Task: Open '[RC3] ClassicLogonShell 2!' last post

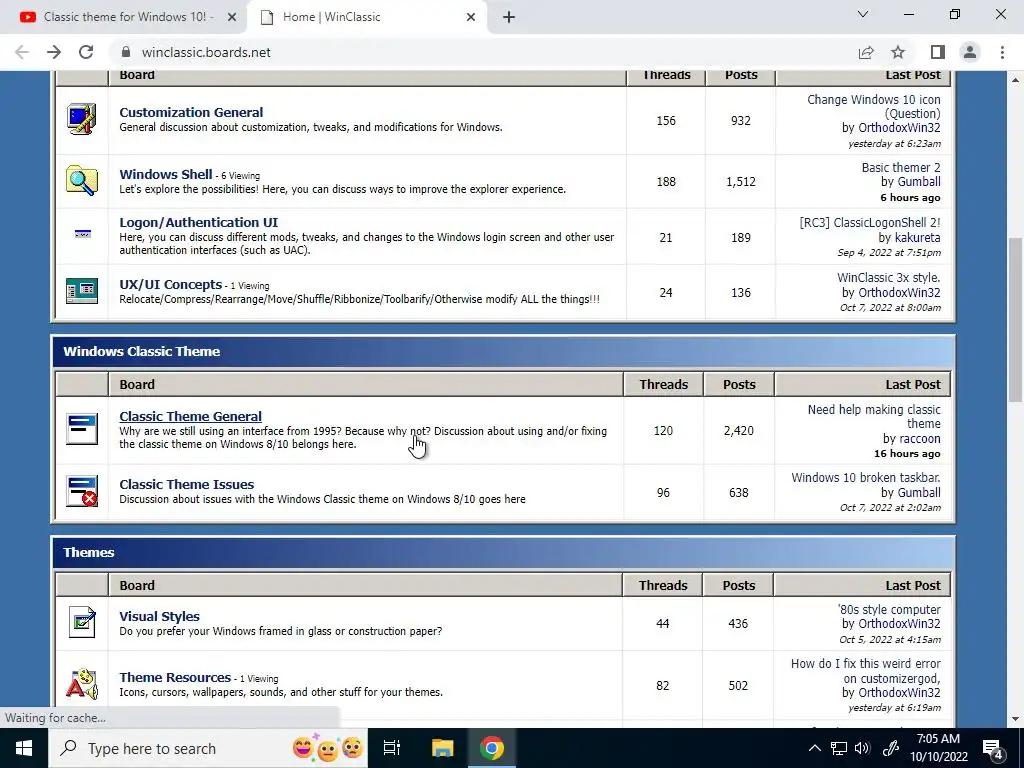Action: tap(870, 222)
